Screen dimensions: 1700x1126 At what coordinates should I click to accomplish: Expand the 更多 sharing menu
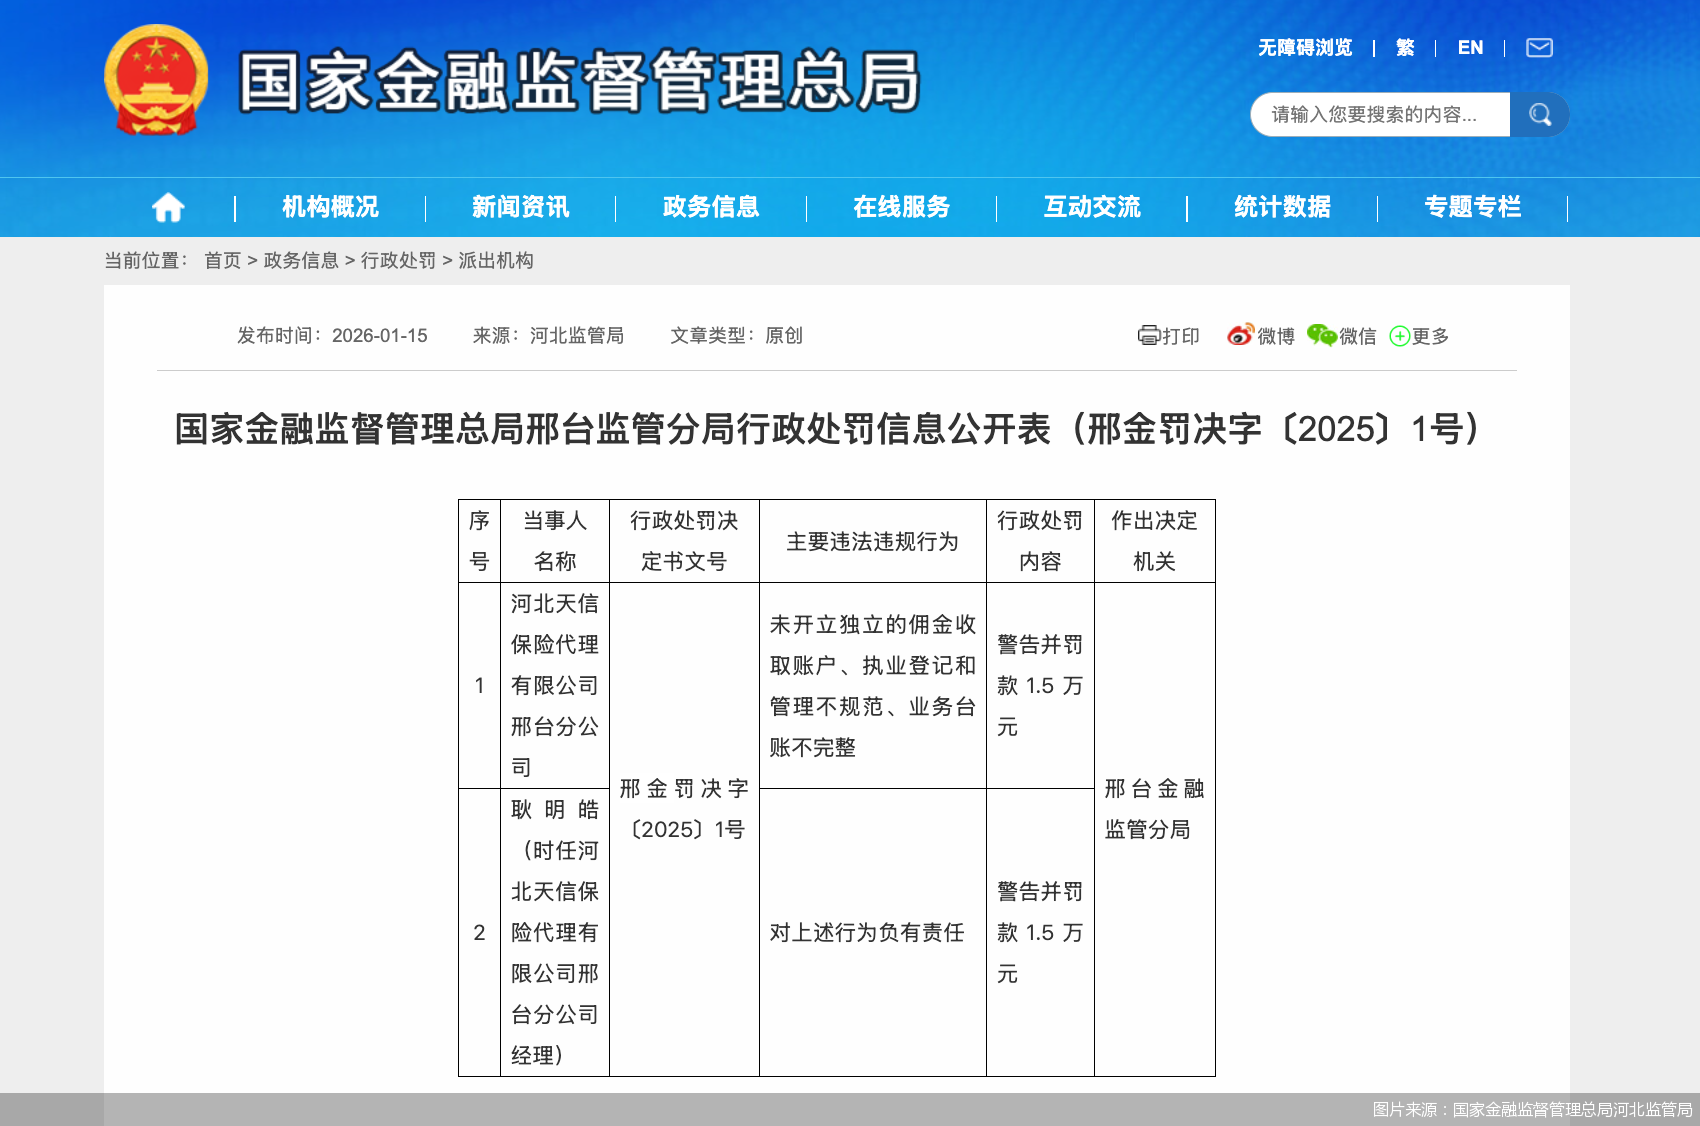(x=1428, y=336)
